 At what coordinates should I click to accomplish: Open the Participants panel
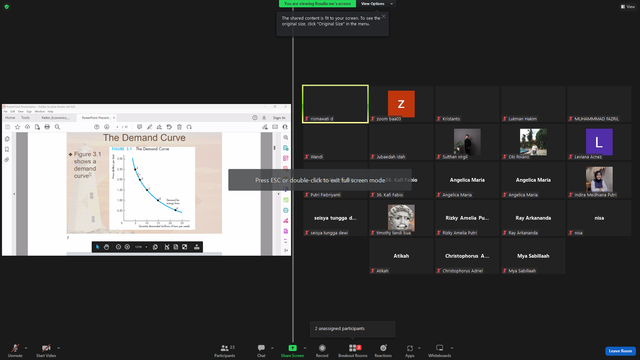click(x=224, y=350)
